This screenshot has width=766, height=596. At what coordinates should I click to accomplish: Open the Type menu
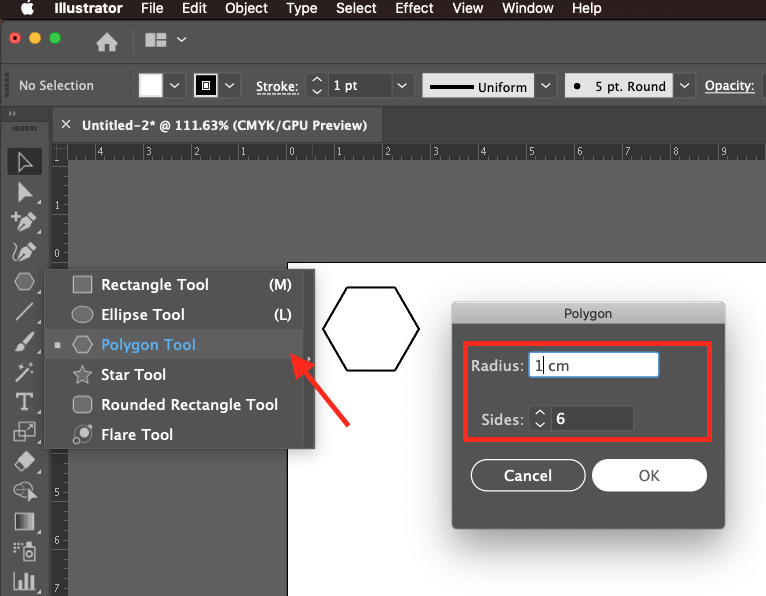coord(301,8)
